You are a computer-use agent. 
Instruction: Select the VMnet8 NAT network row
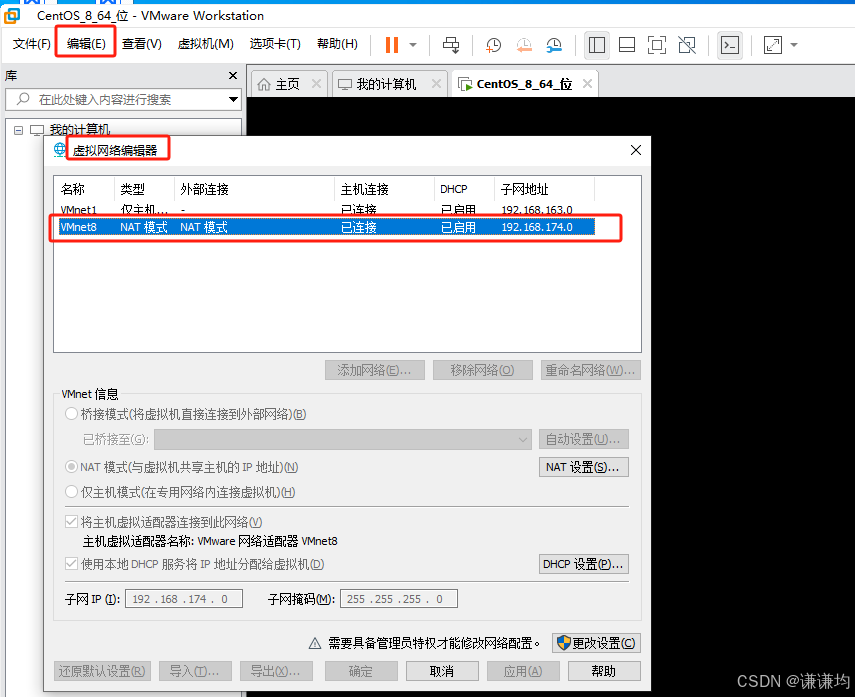[x=327, y=227]
